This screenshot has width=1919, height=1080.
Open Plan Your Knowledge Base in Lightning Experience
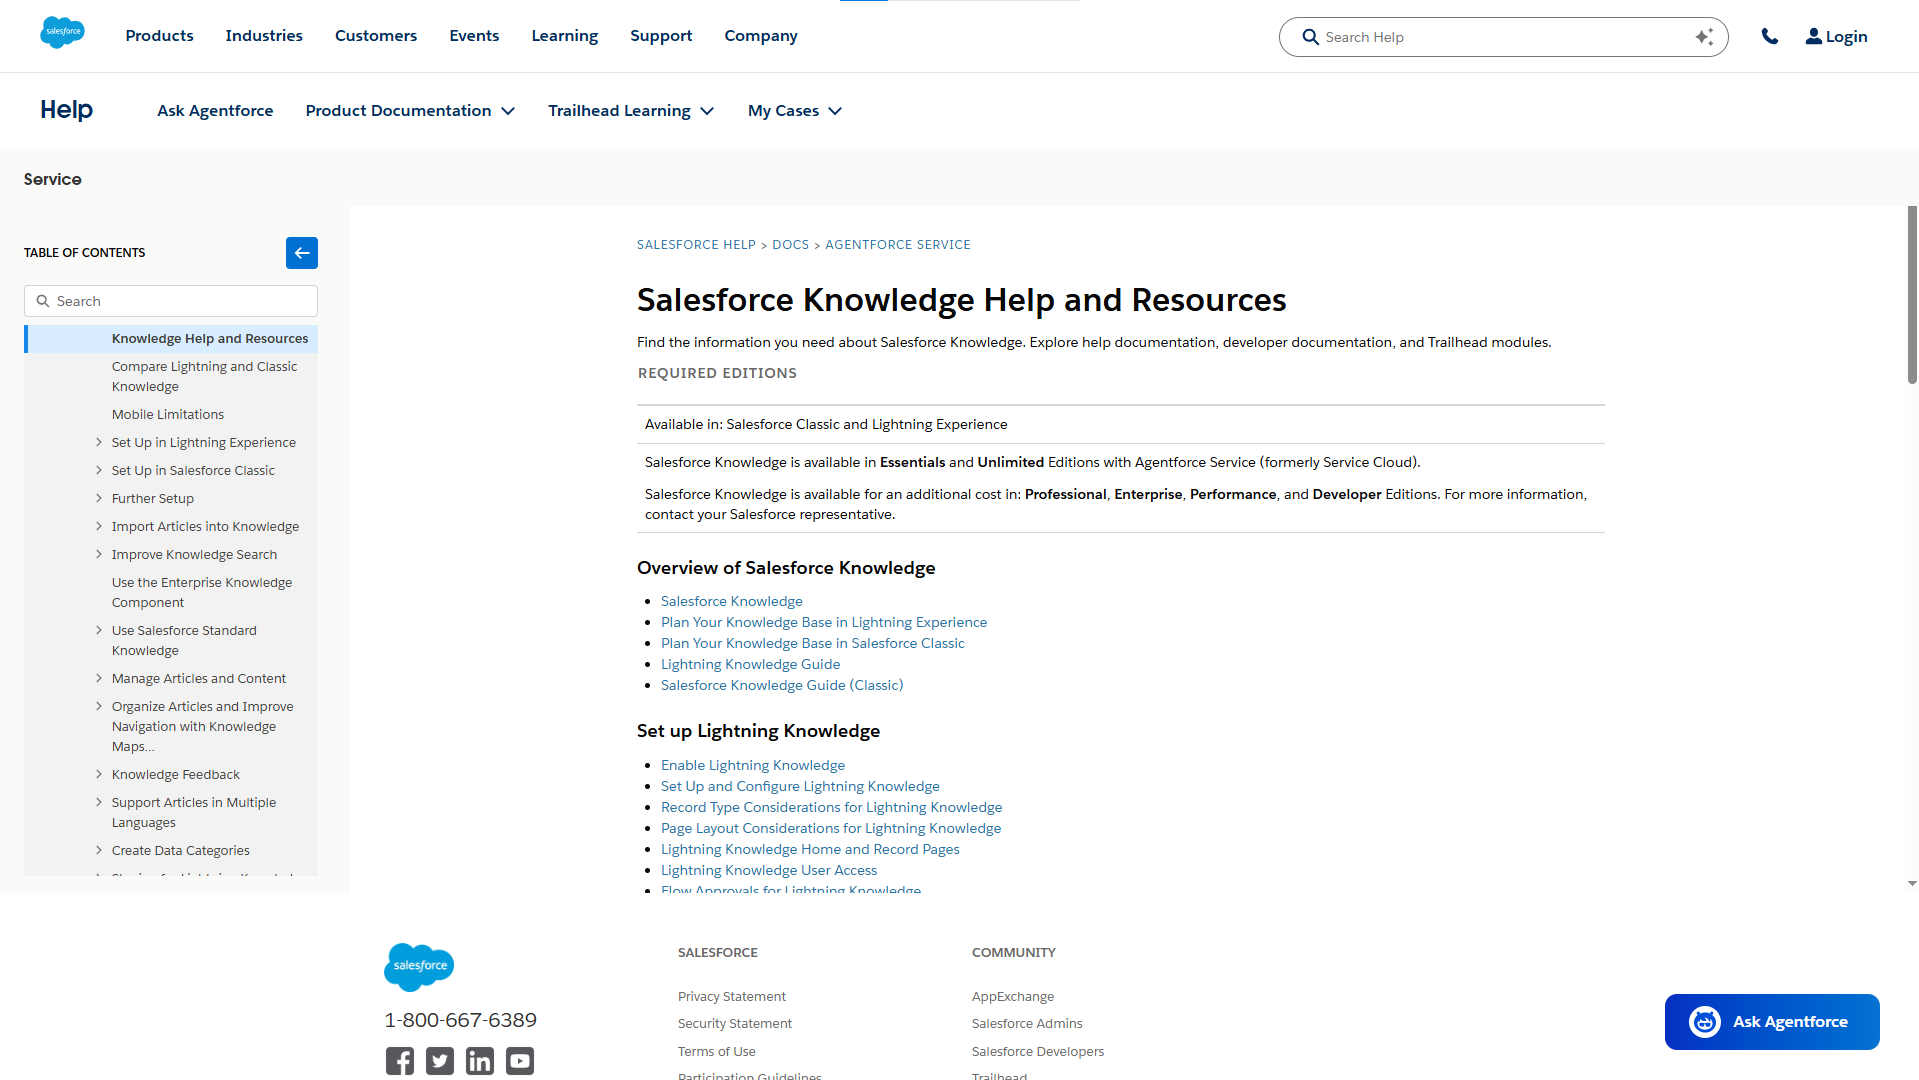824,622
